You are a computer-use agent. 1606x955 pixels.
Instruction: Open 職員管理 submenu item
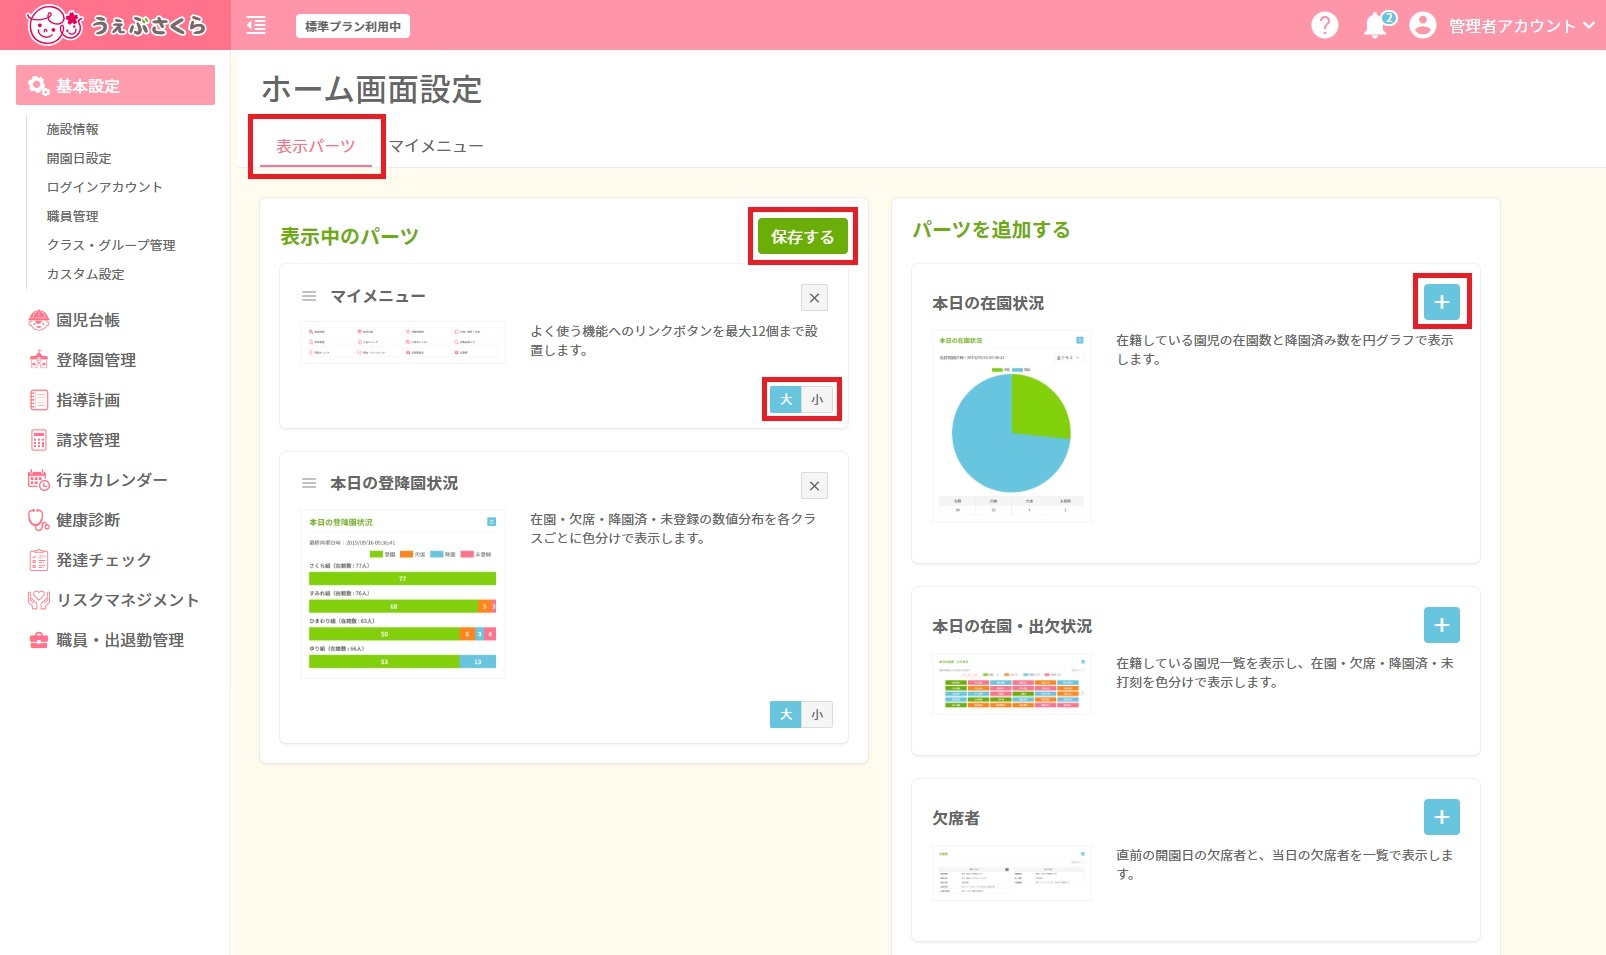point(72,216)
